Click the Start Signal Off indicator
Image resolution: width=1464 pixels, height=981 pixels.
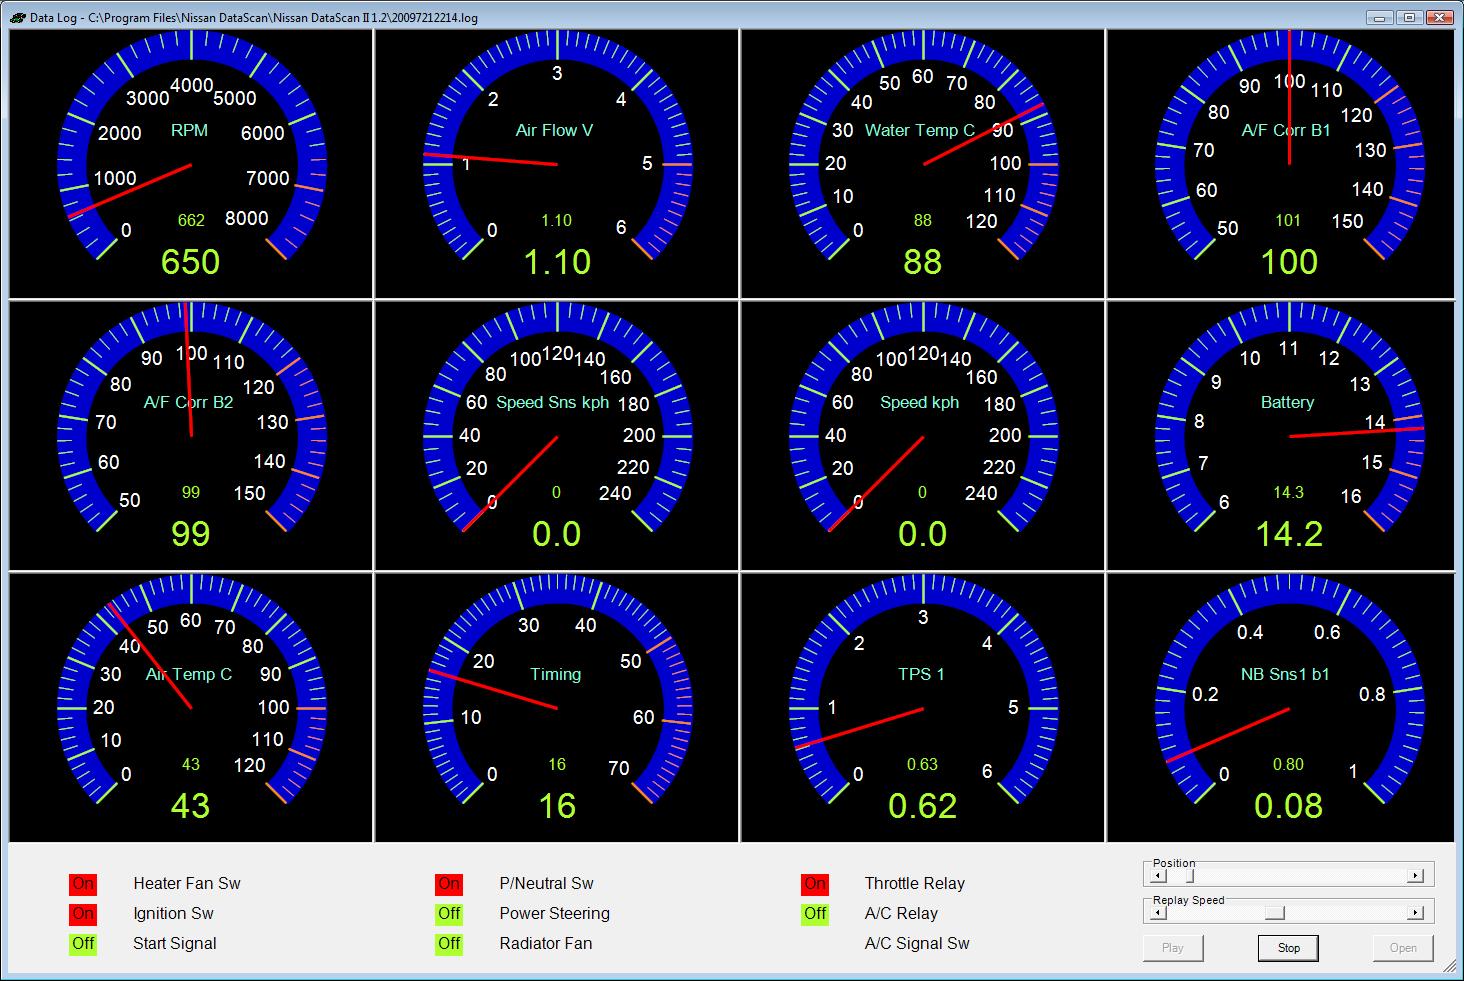click(83, 944)
